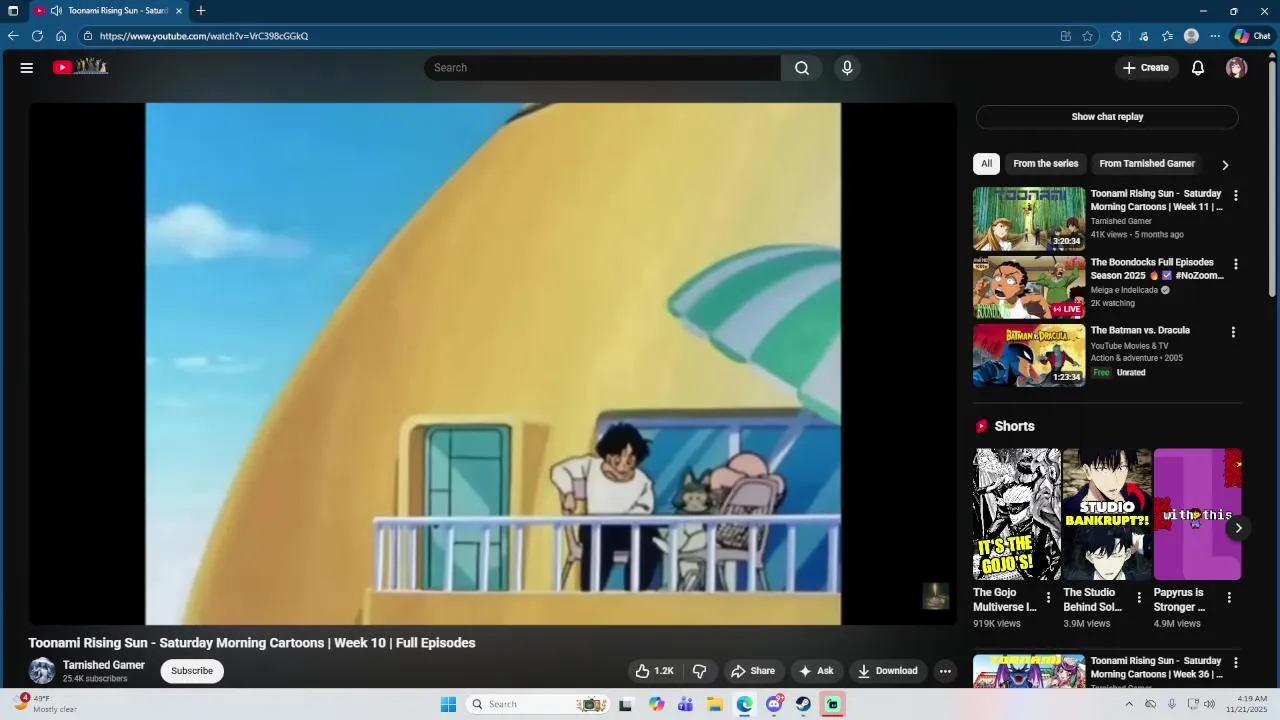
Task: Open browser Settings and more menu
Action: (1215, 36)
